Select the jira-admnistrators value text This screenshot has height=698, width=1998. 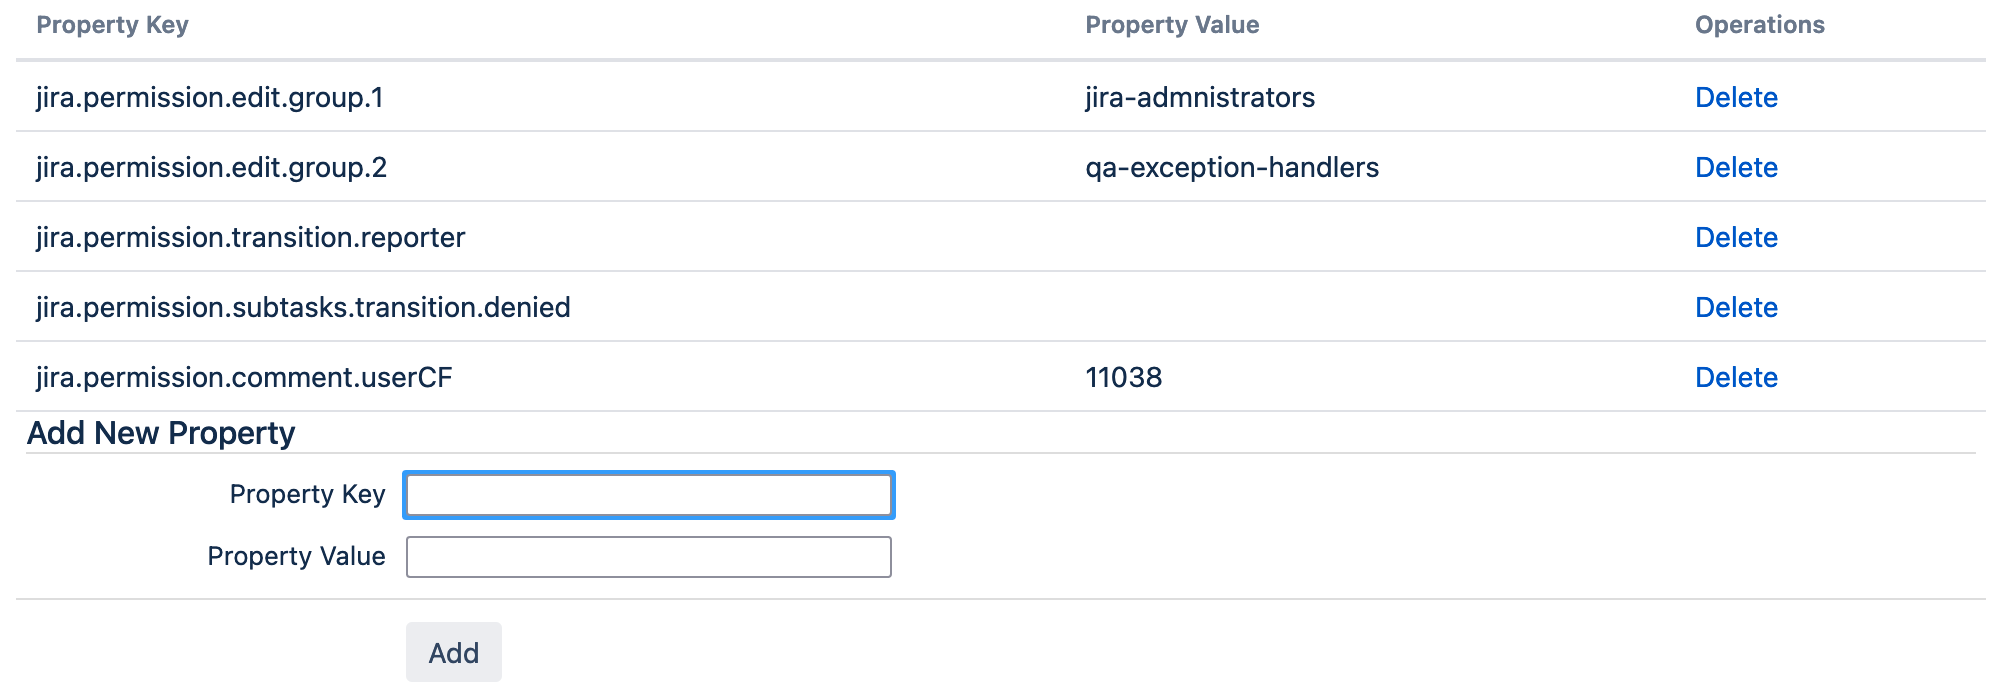pos(1200,97)
